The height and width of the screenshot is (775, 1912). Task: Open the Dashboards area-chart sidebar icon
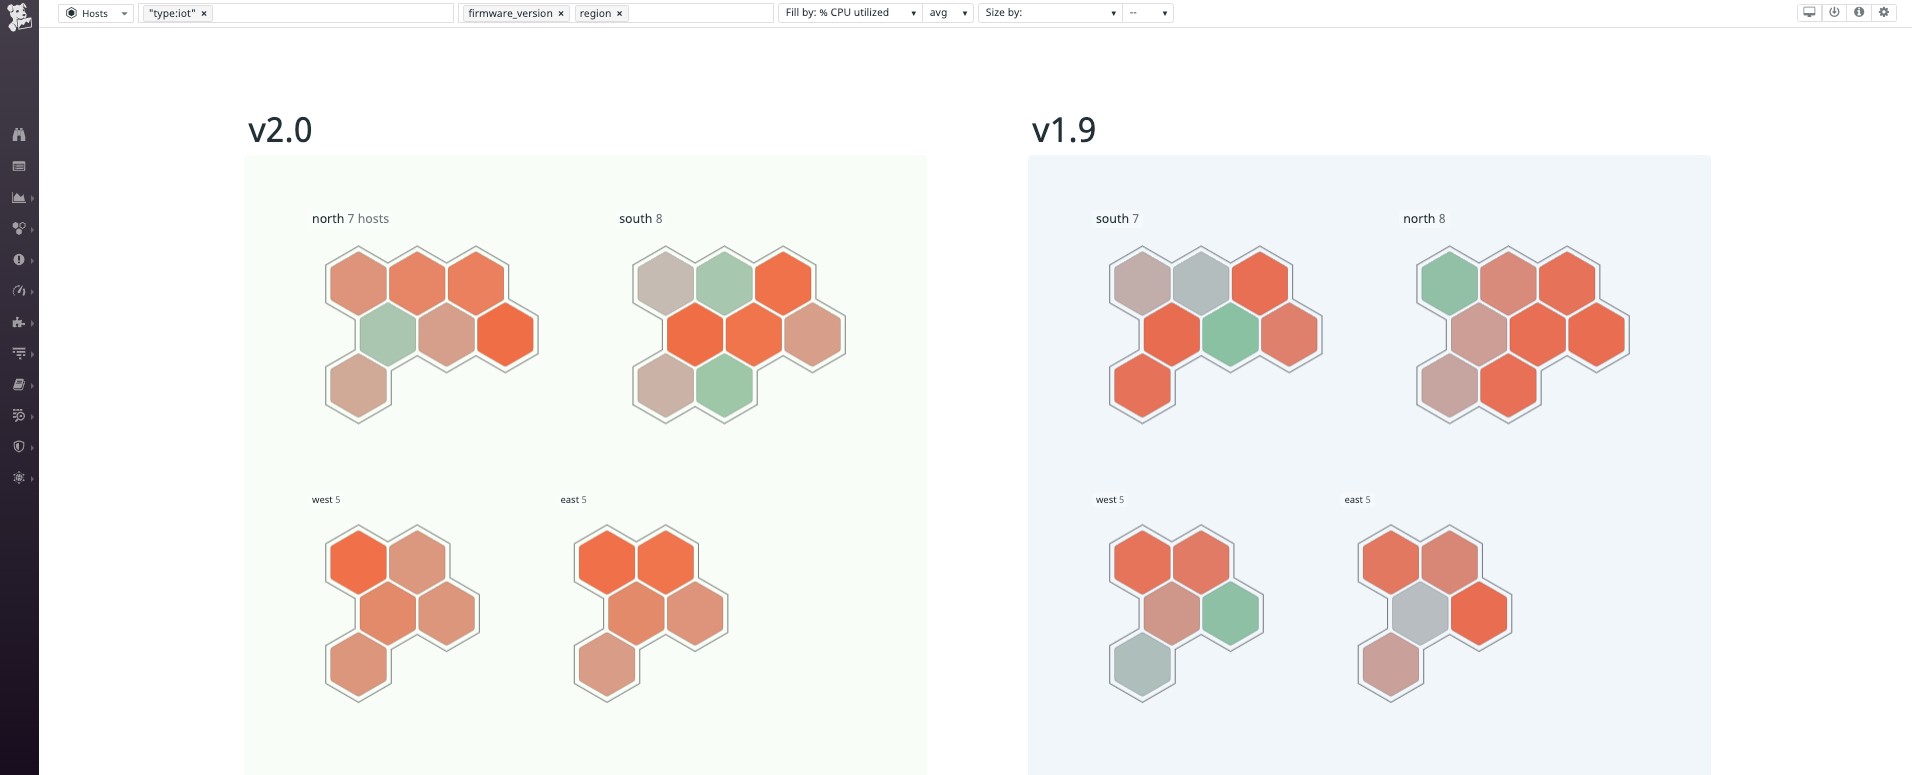click(x=18, y=198)
